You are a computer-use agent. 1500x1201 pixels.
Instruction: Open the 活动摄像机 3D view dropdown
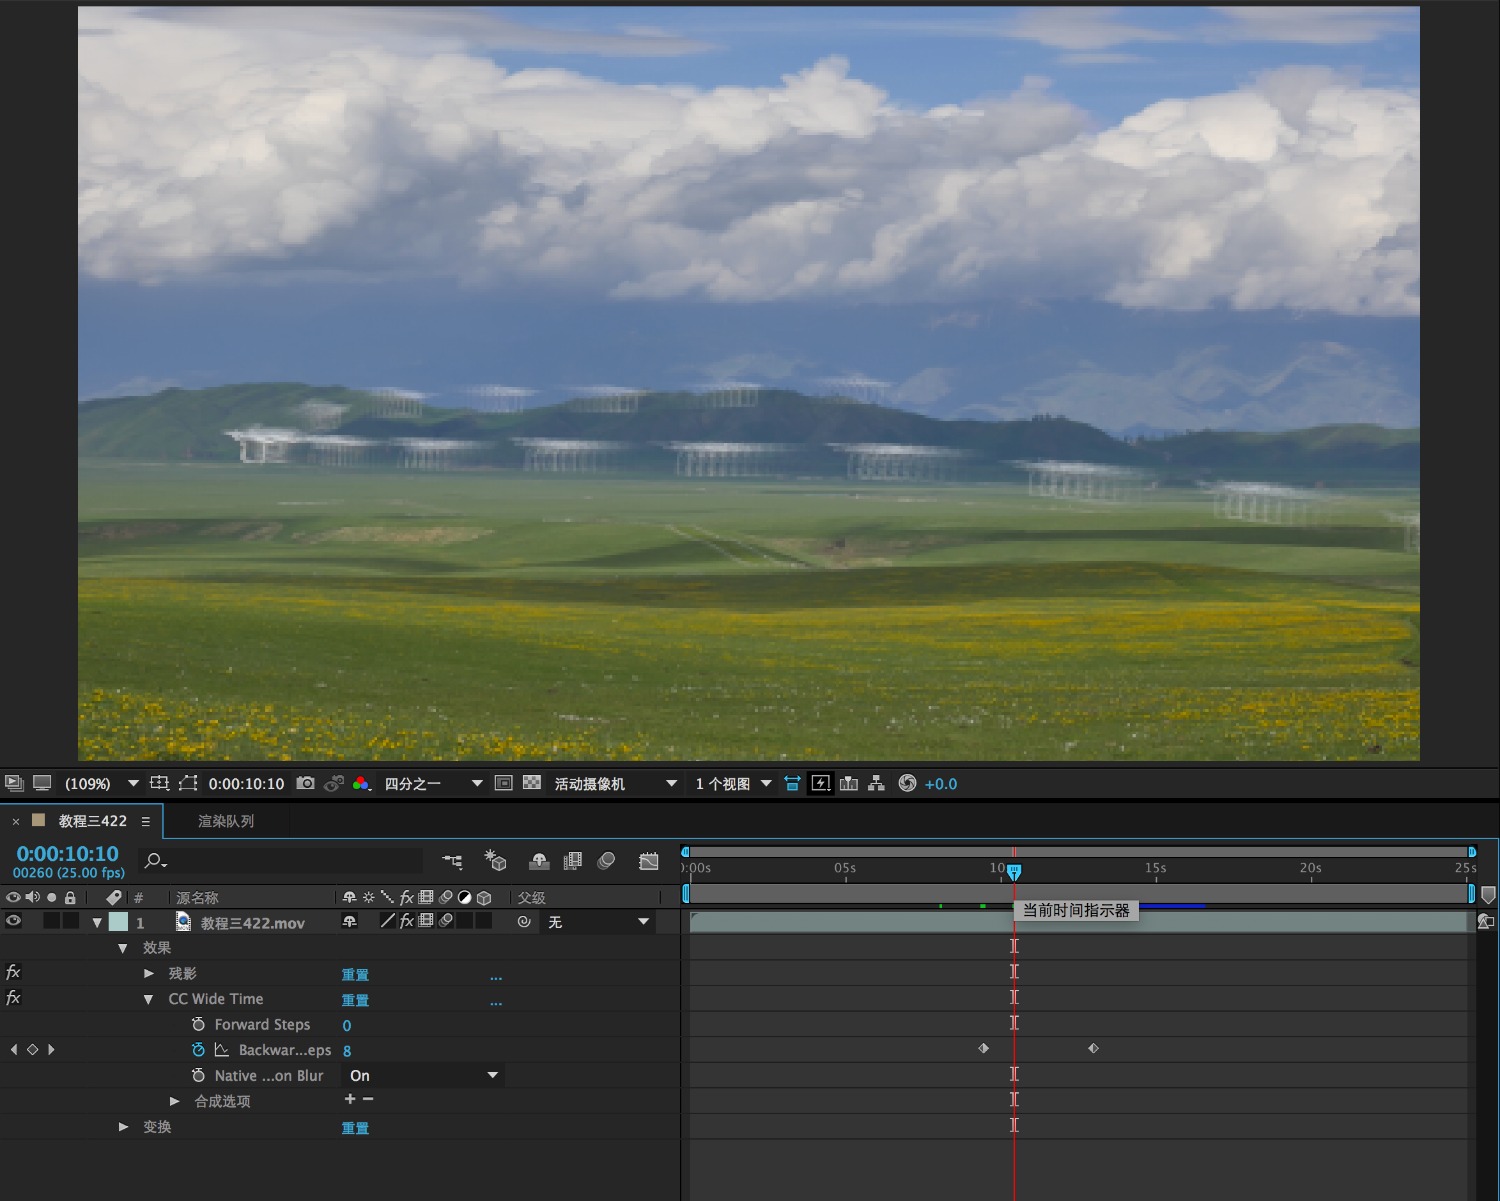[x=615, y=784]
